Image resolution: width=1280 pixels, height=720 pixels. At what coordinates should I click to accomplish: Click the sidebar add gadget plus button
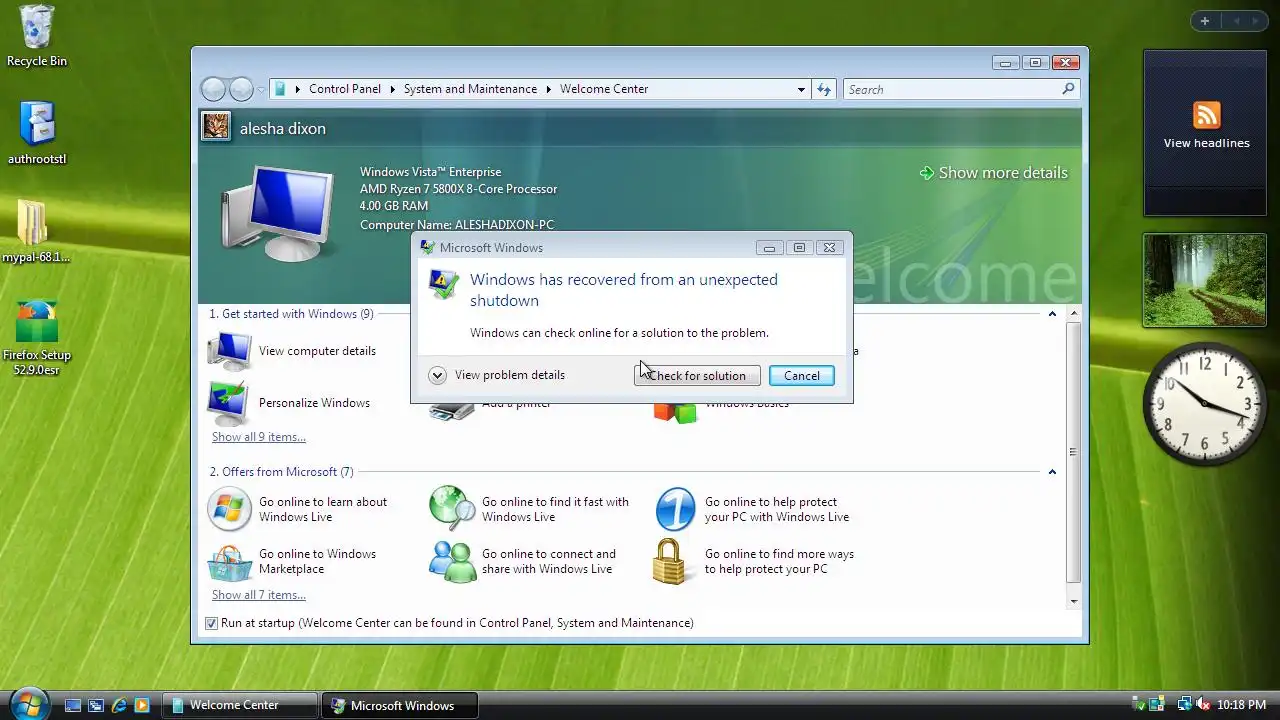(x=1205, y=20)
